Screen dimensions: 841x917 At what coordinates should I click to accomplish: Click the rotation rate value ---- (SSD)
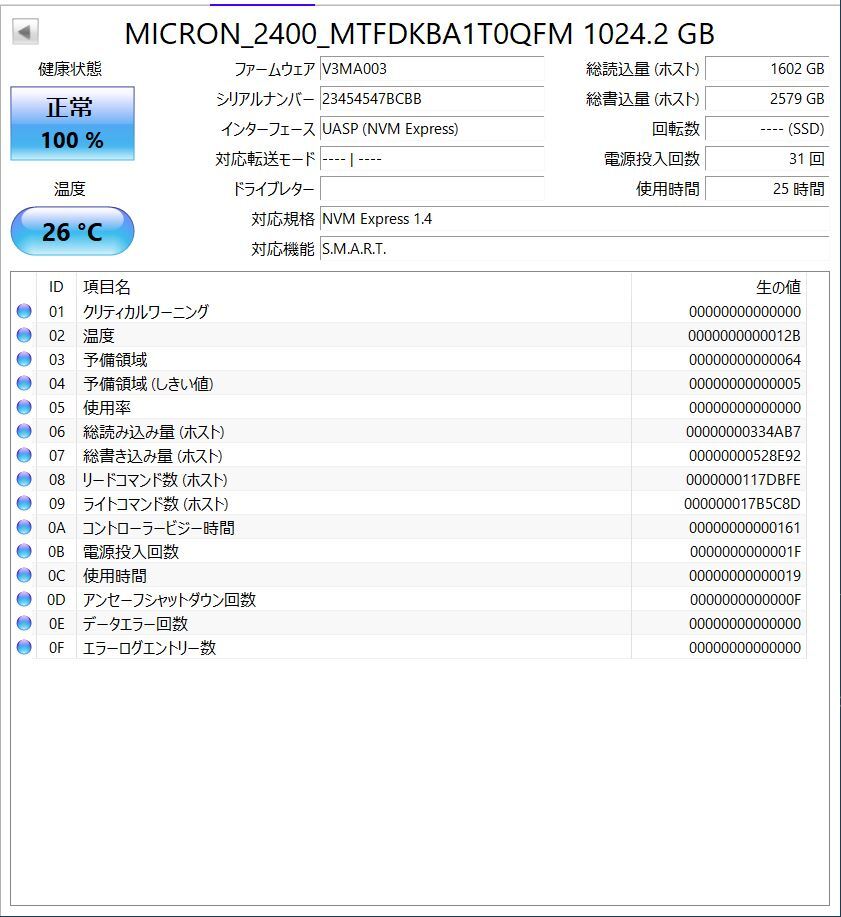[767, 129]
